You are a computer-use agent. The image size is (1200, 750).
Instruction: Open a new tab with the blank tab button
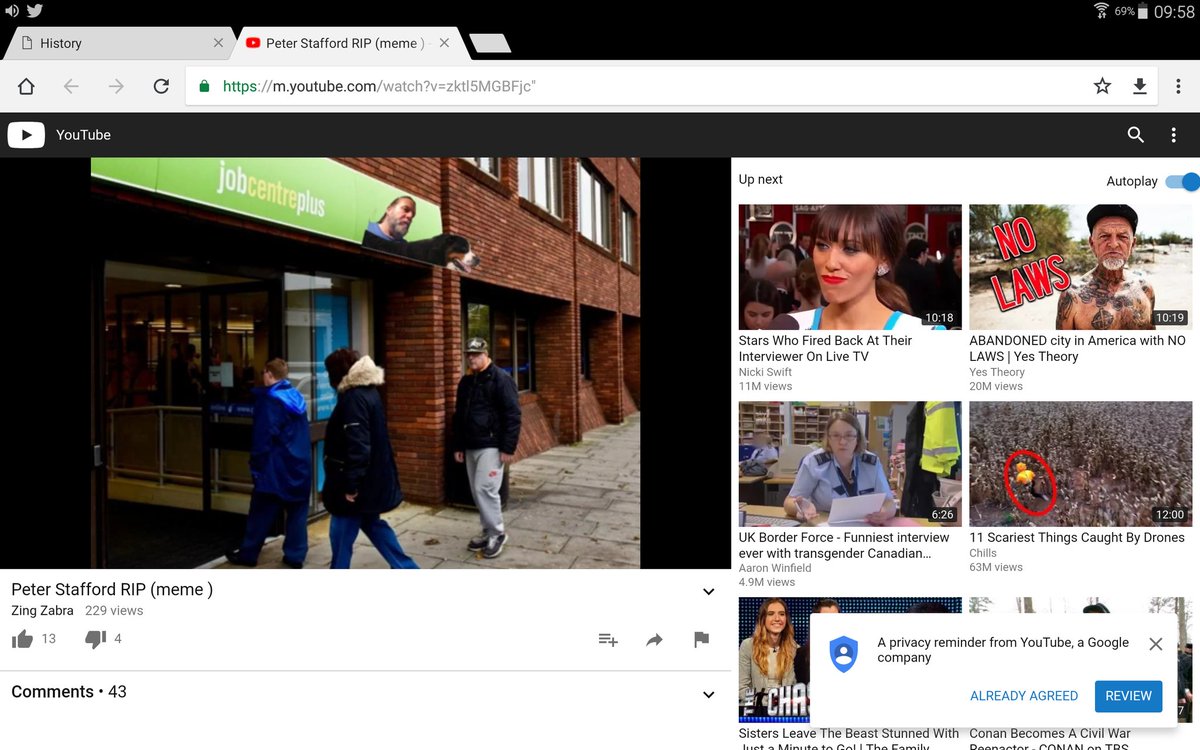point(490,43)
